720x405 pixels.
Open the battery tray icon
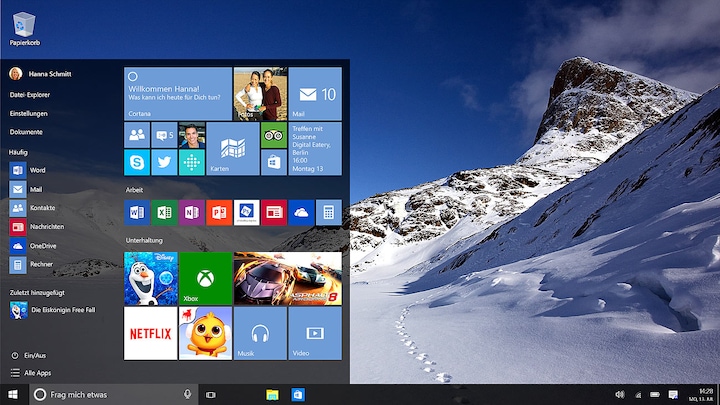click(655, 394)
